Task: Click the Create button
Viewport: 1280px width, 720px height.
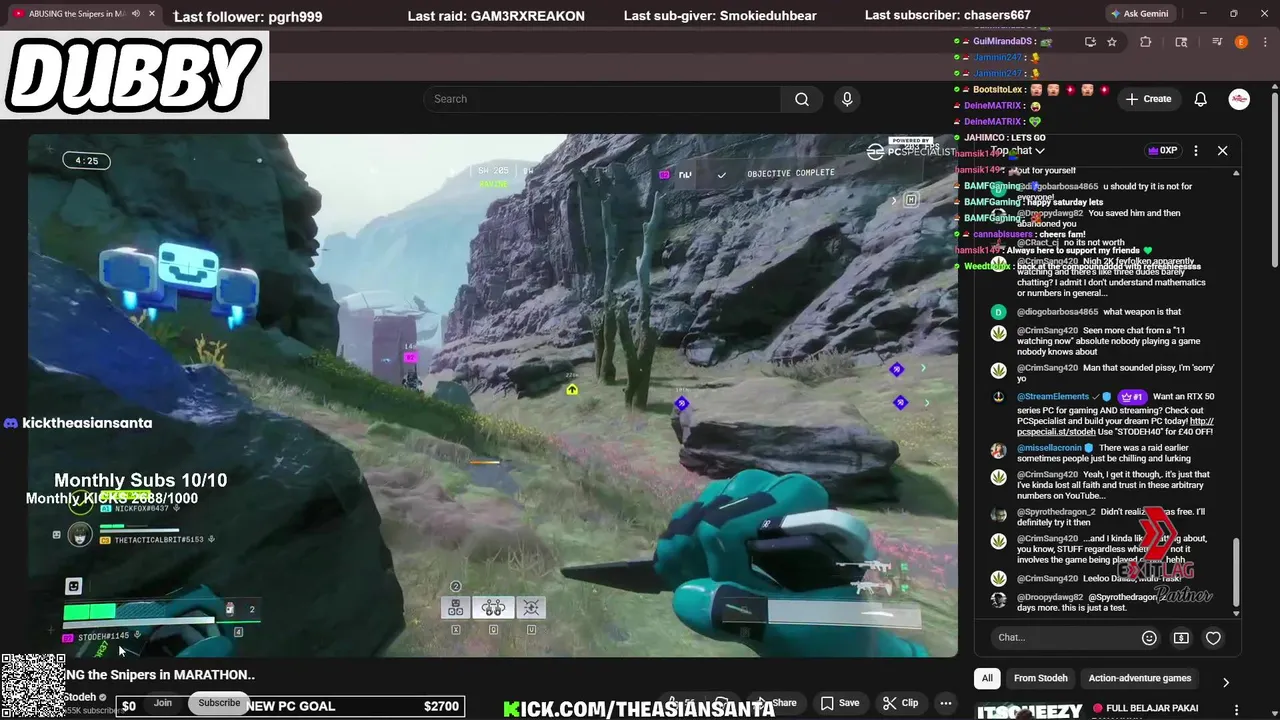Action: pos(1148,99)
